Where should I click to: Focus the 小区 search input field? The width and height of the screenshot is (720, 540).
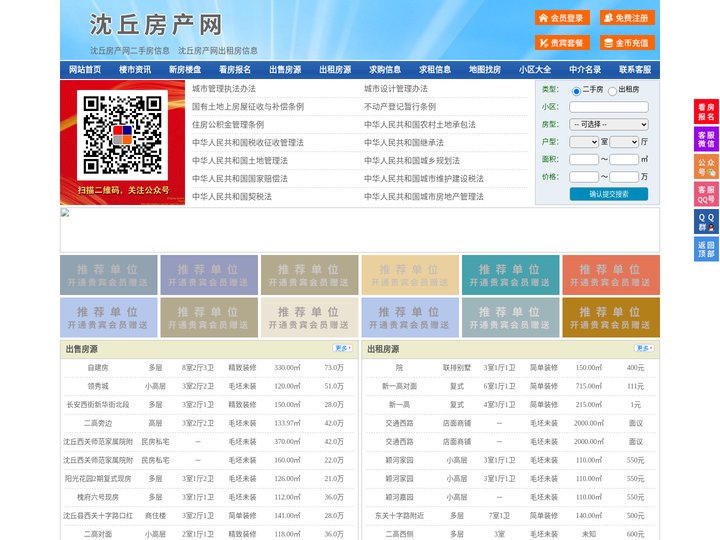coord(609,107)
